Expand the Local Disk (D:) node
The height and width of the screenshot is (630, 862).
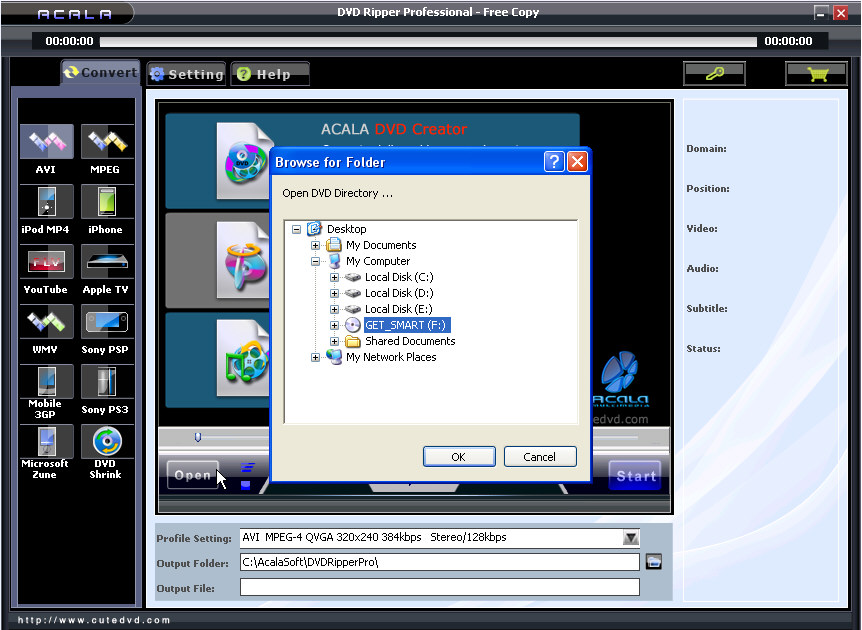[x=334, y=293]
